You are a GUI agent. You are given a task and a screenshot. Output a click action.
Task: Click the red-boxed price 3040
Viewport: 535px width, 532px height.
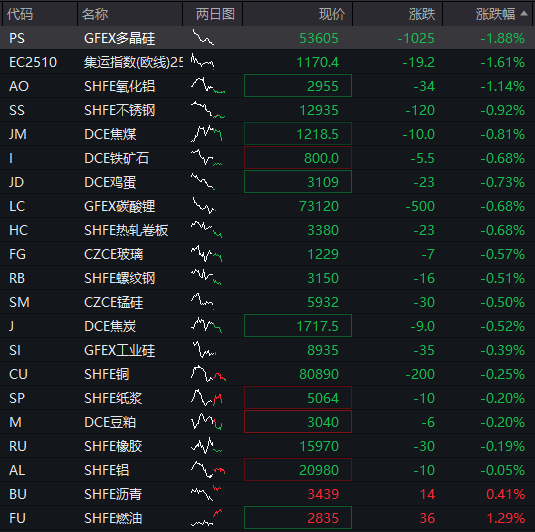tap(298, 421)
